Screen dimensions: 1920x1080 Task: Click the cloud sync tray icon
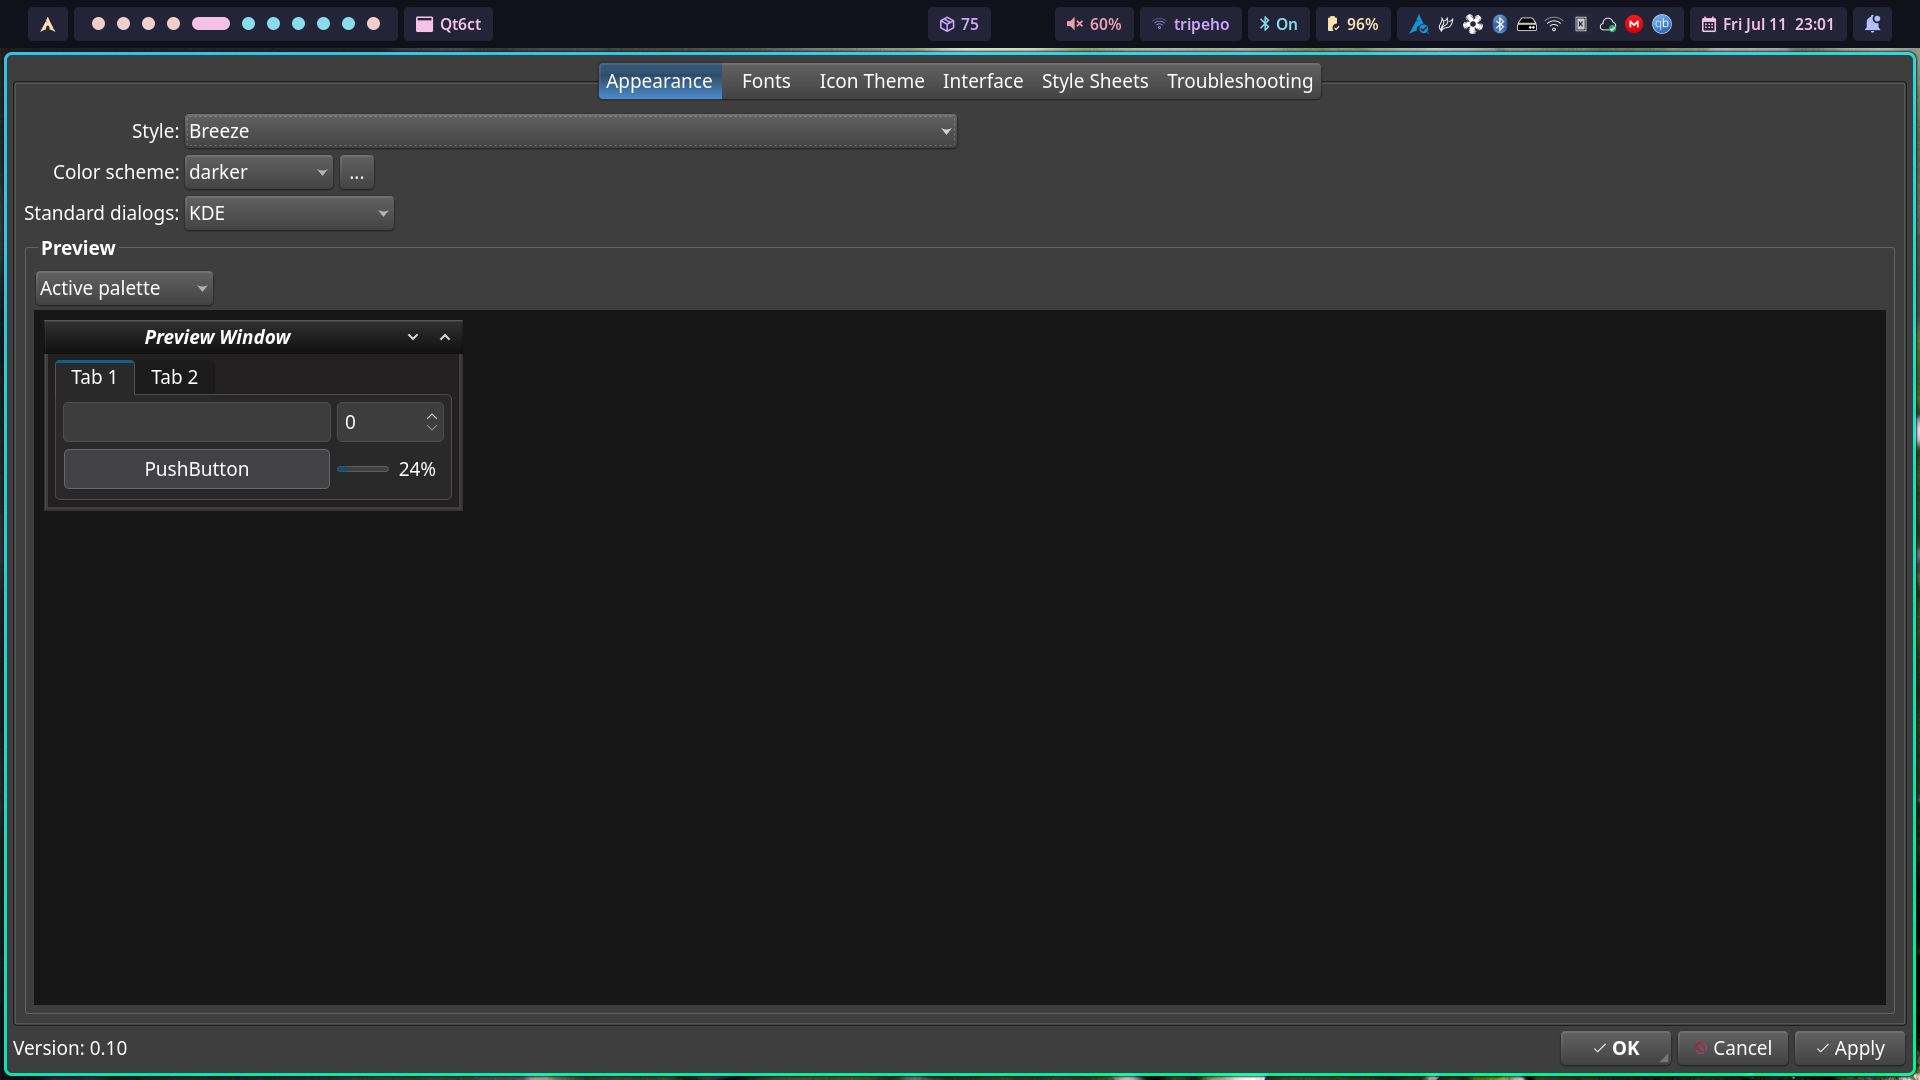(1607, 24)
